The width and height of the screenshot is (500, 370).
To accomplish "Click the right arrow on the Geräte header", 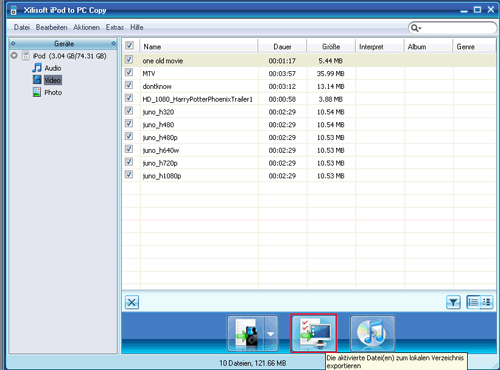I will click(114, 44).
